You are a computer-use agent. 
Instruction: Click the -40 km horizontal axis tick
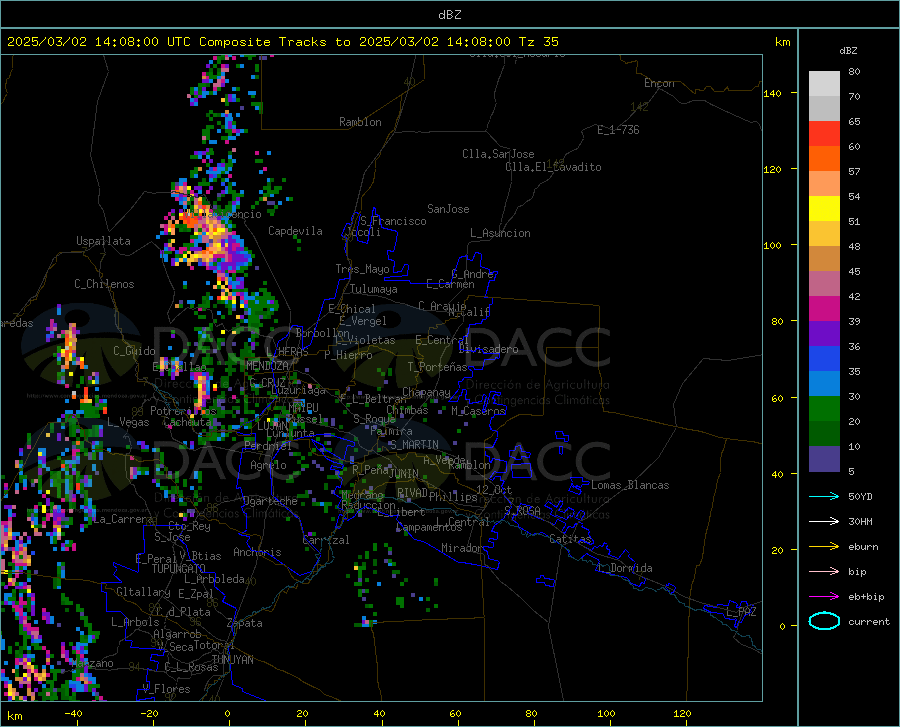pos(73,714)
